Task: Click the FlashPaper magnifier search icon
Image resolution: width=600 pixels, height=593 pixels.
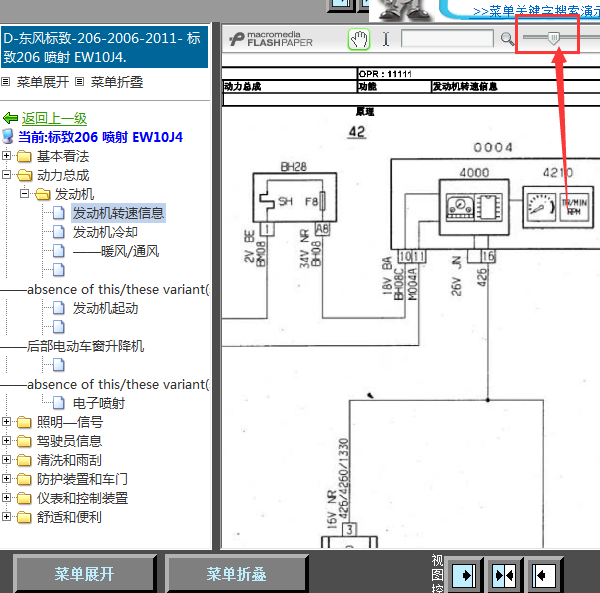Action: pos(507,39)
